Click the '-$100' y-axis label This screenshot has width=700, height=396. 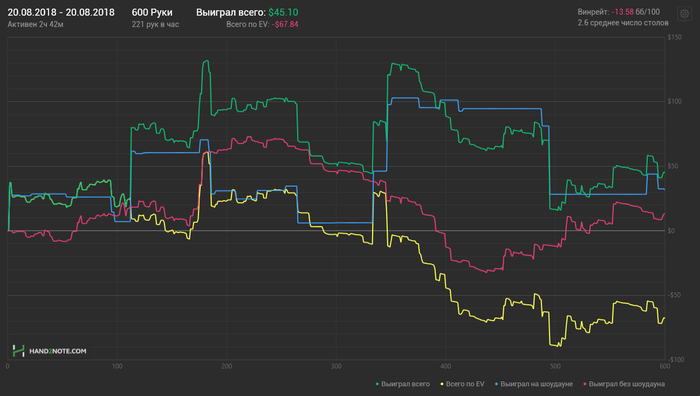click(676, 360)
